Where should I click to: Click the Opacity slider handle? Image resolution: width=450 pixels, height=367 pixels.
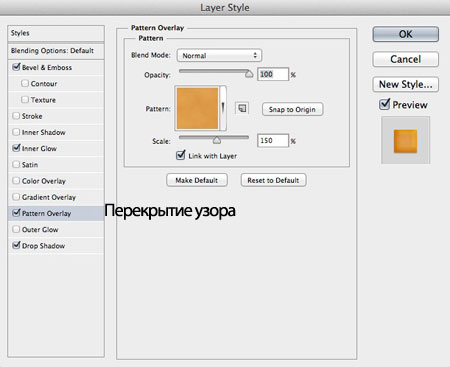pos(249,74)
